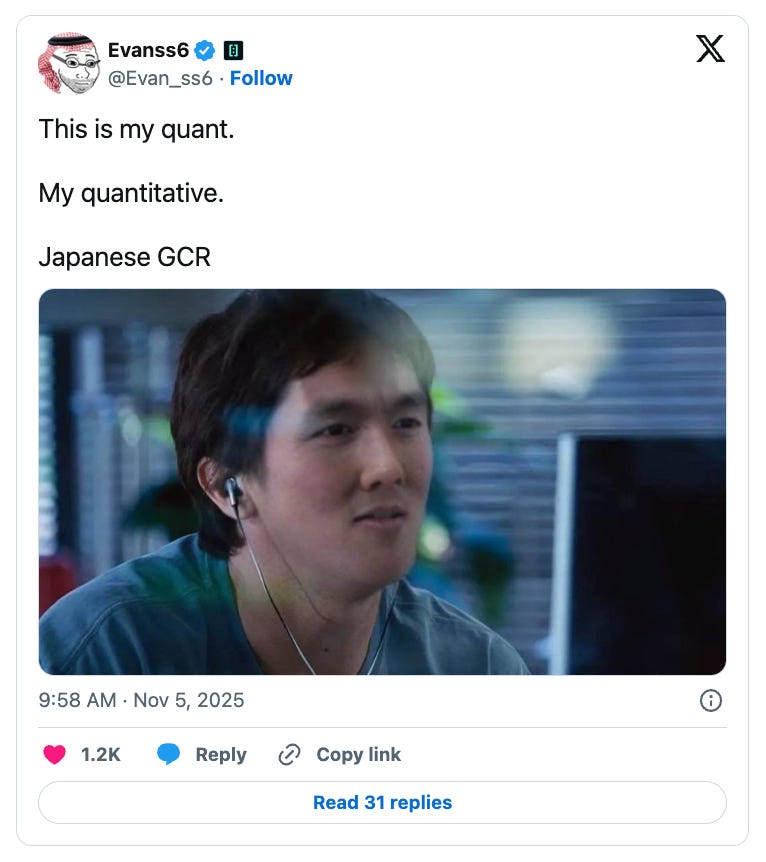Image resolution: width=766 pixels, height=862 pixels.
Task: Open the X logo in the corner
Action: [x=710, y=49]
